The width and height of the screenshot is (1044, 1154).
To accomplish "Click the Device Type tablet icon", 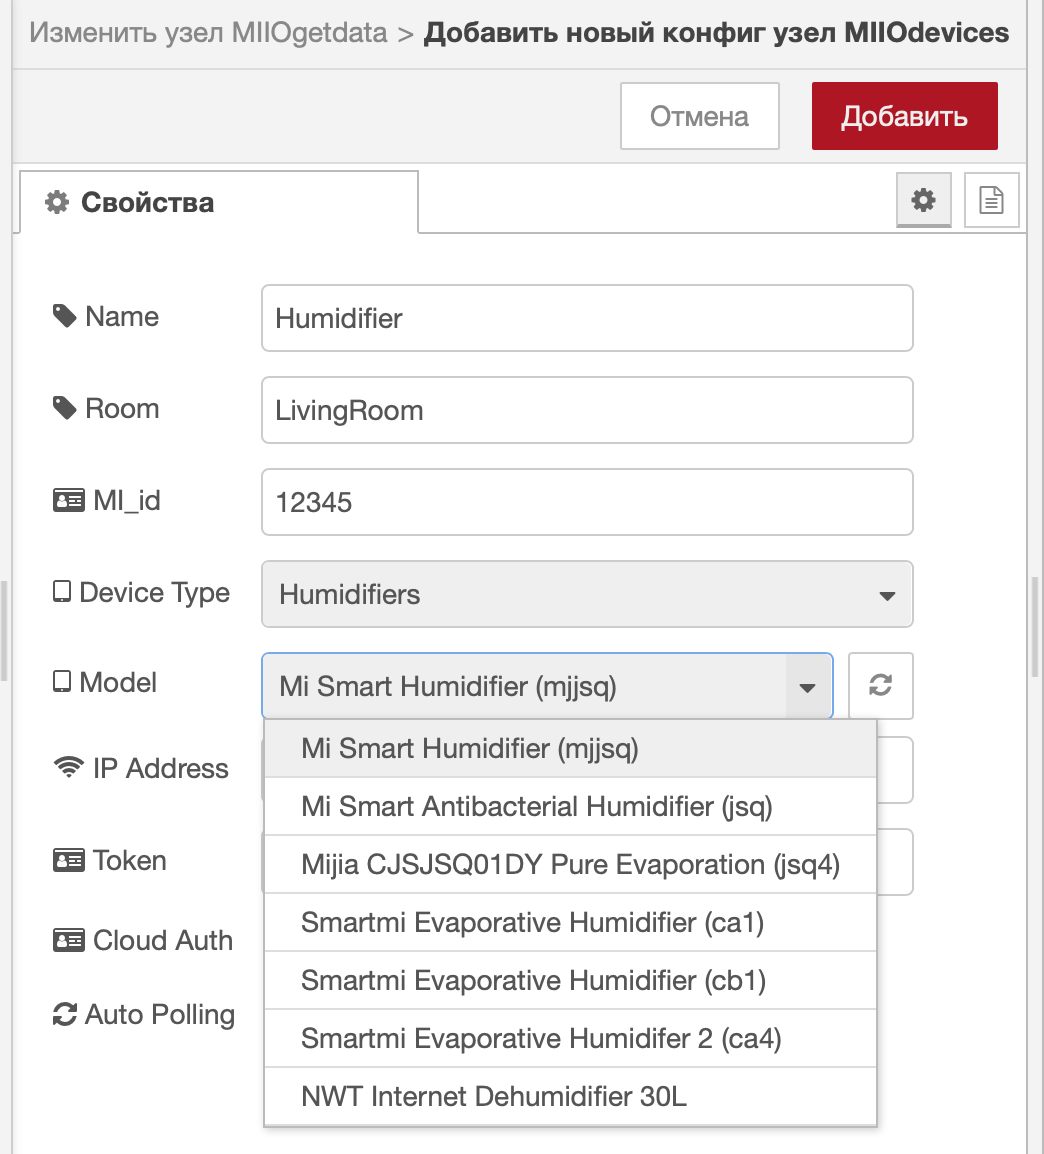I will (x=62, y=592).
